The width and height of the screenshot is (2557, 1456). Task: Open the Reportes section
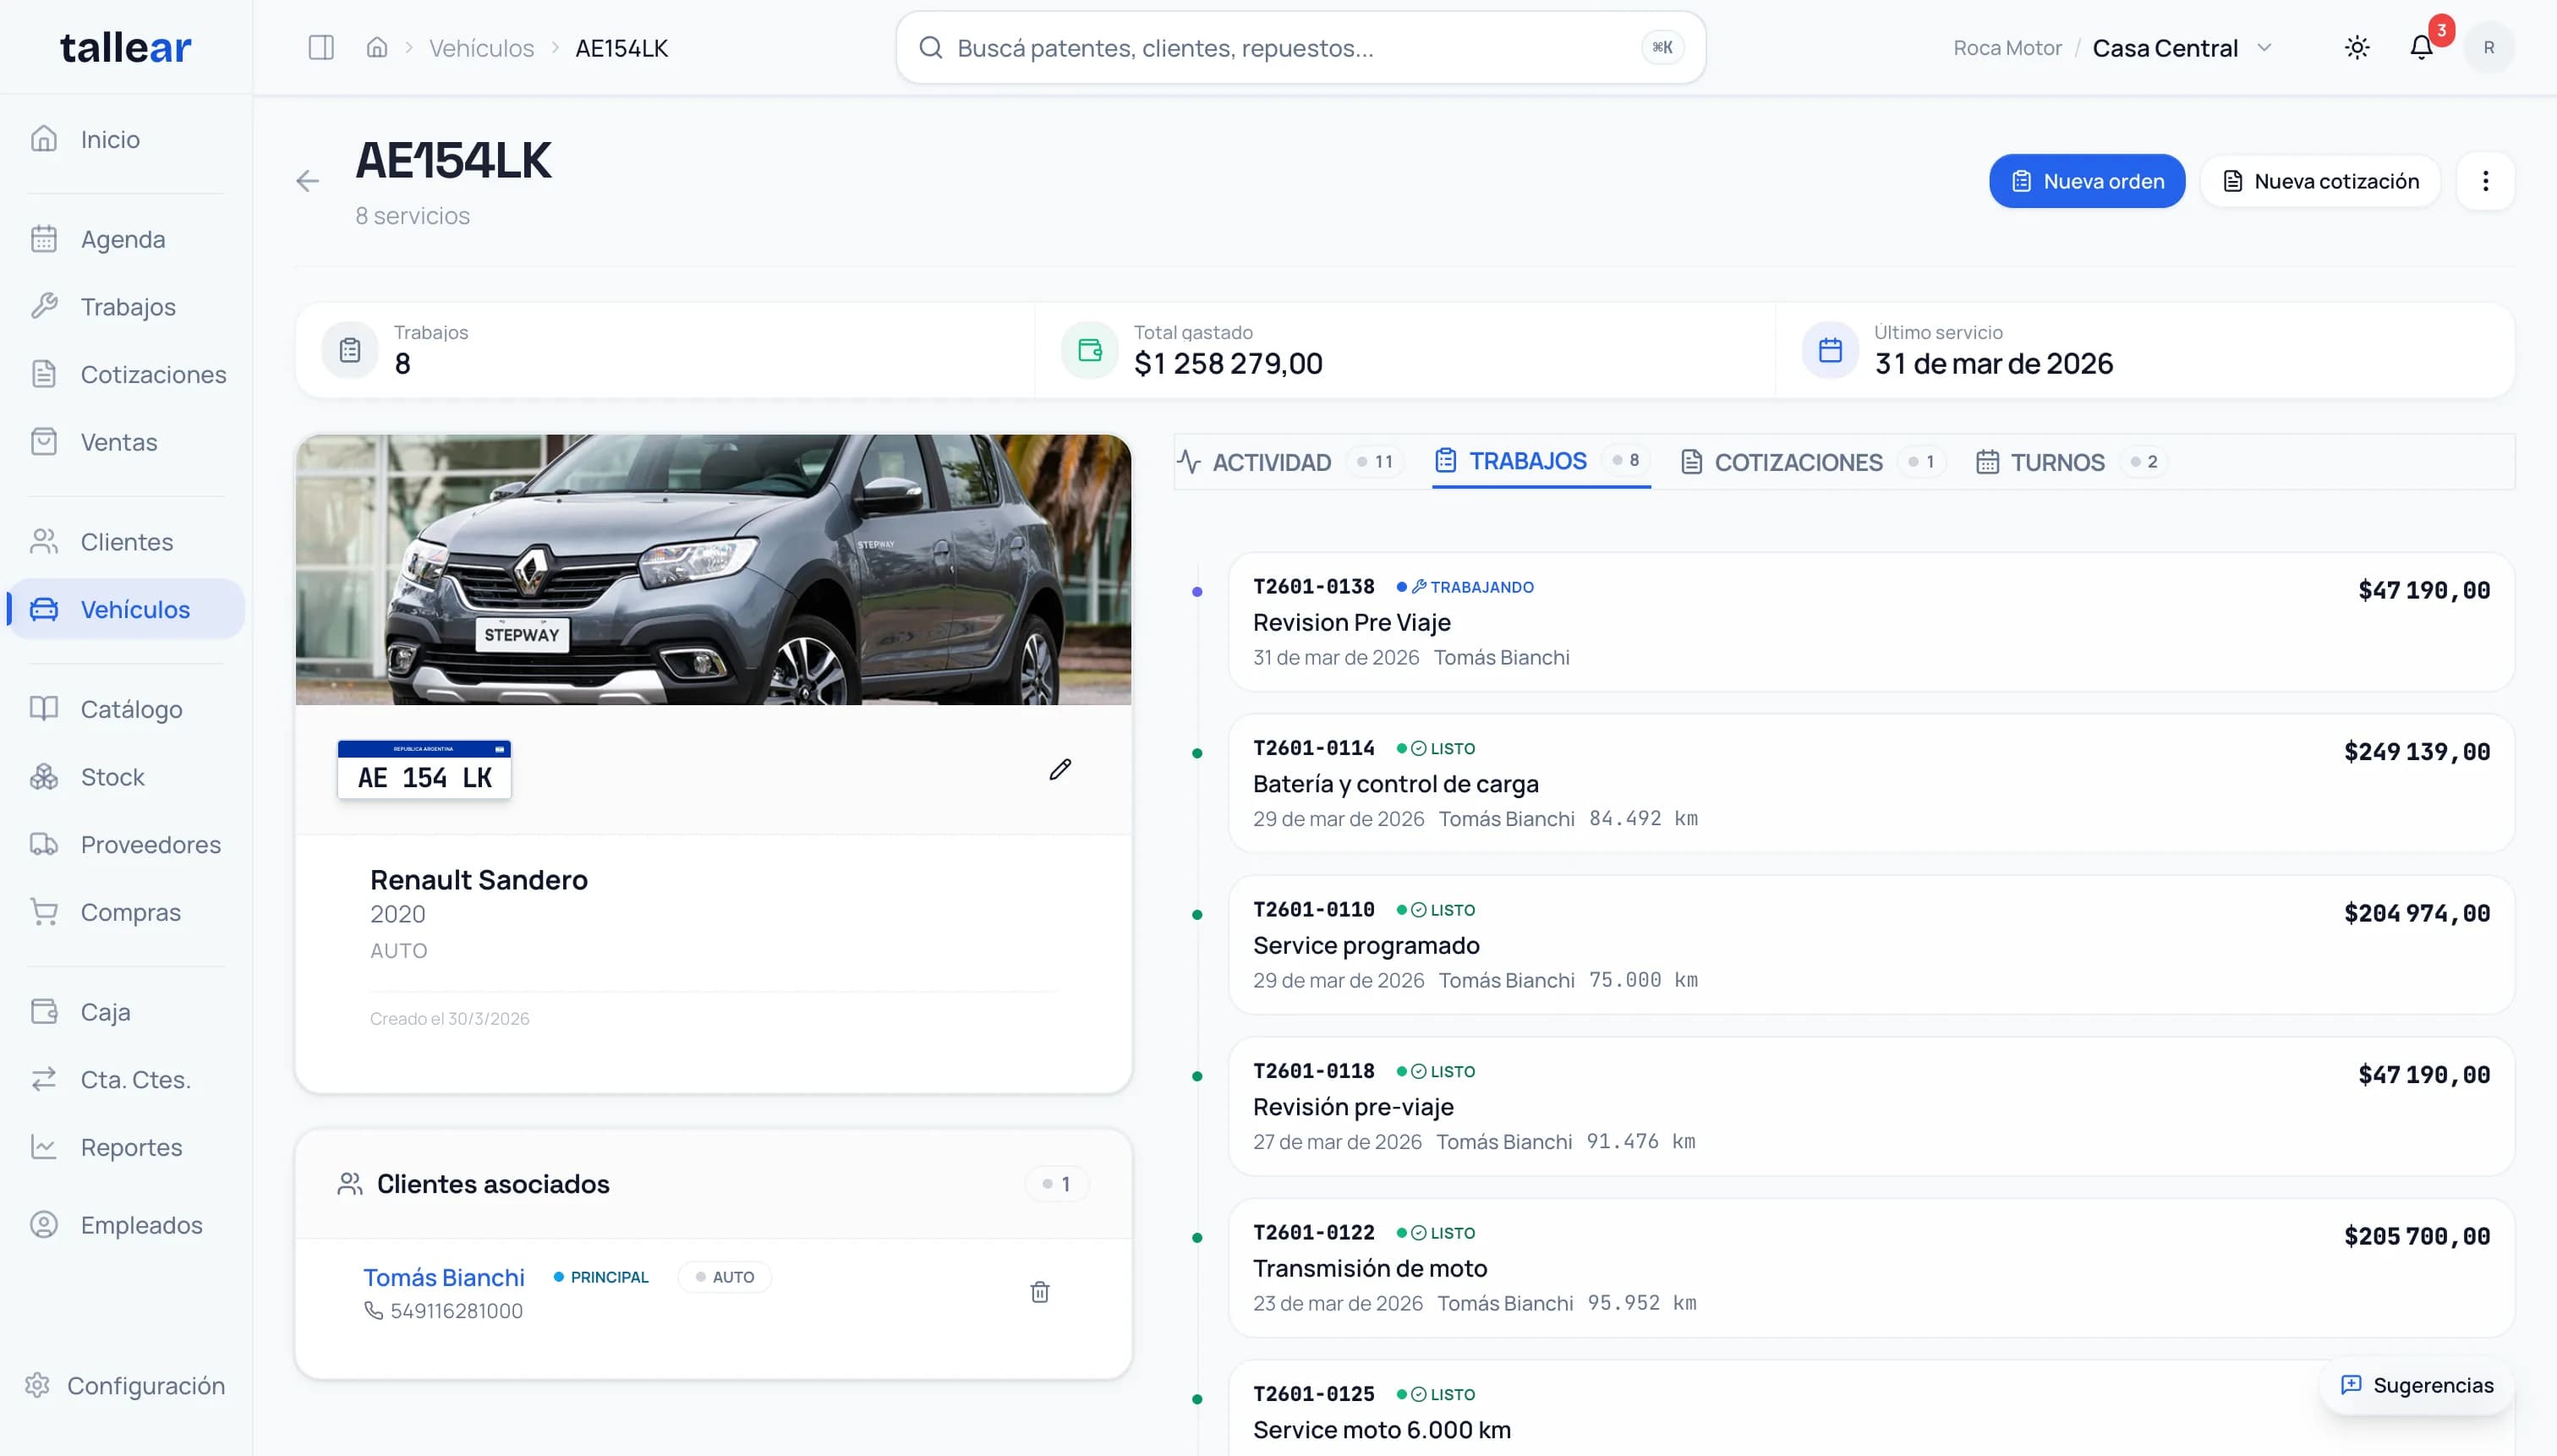131,1147
